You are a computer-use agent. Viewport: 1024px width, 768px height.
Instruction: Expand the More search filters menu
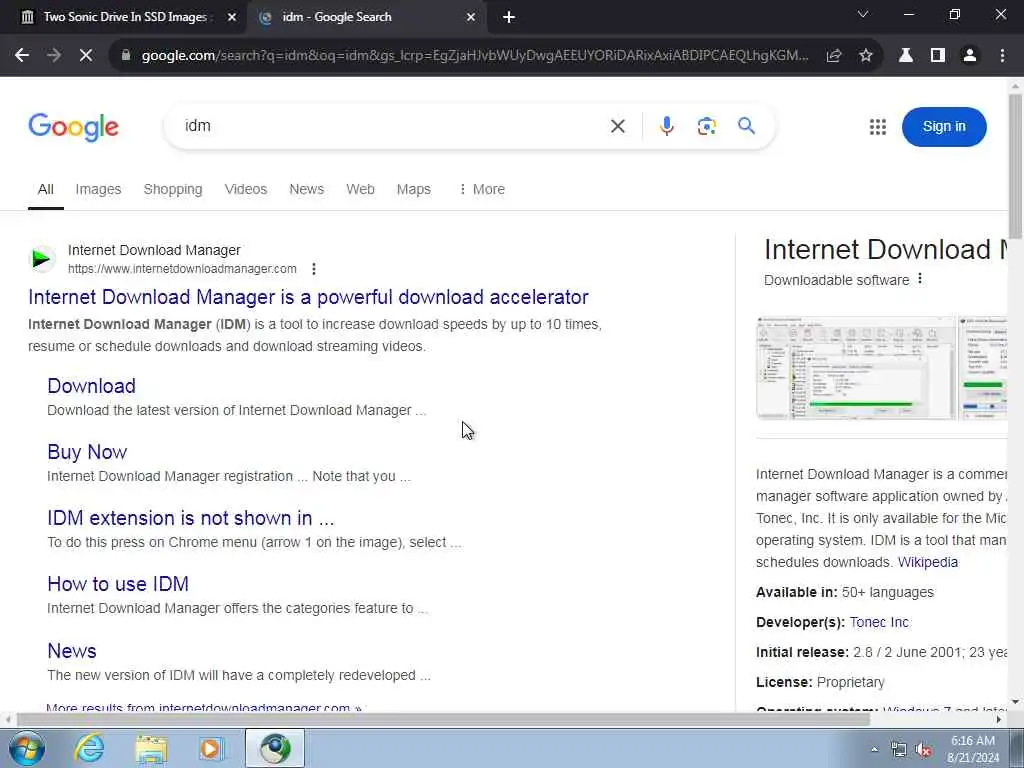(x=482, y=189)
